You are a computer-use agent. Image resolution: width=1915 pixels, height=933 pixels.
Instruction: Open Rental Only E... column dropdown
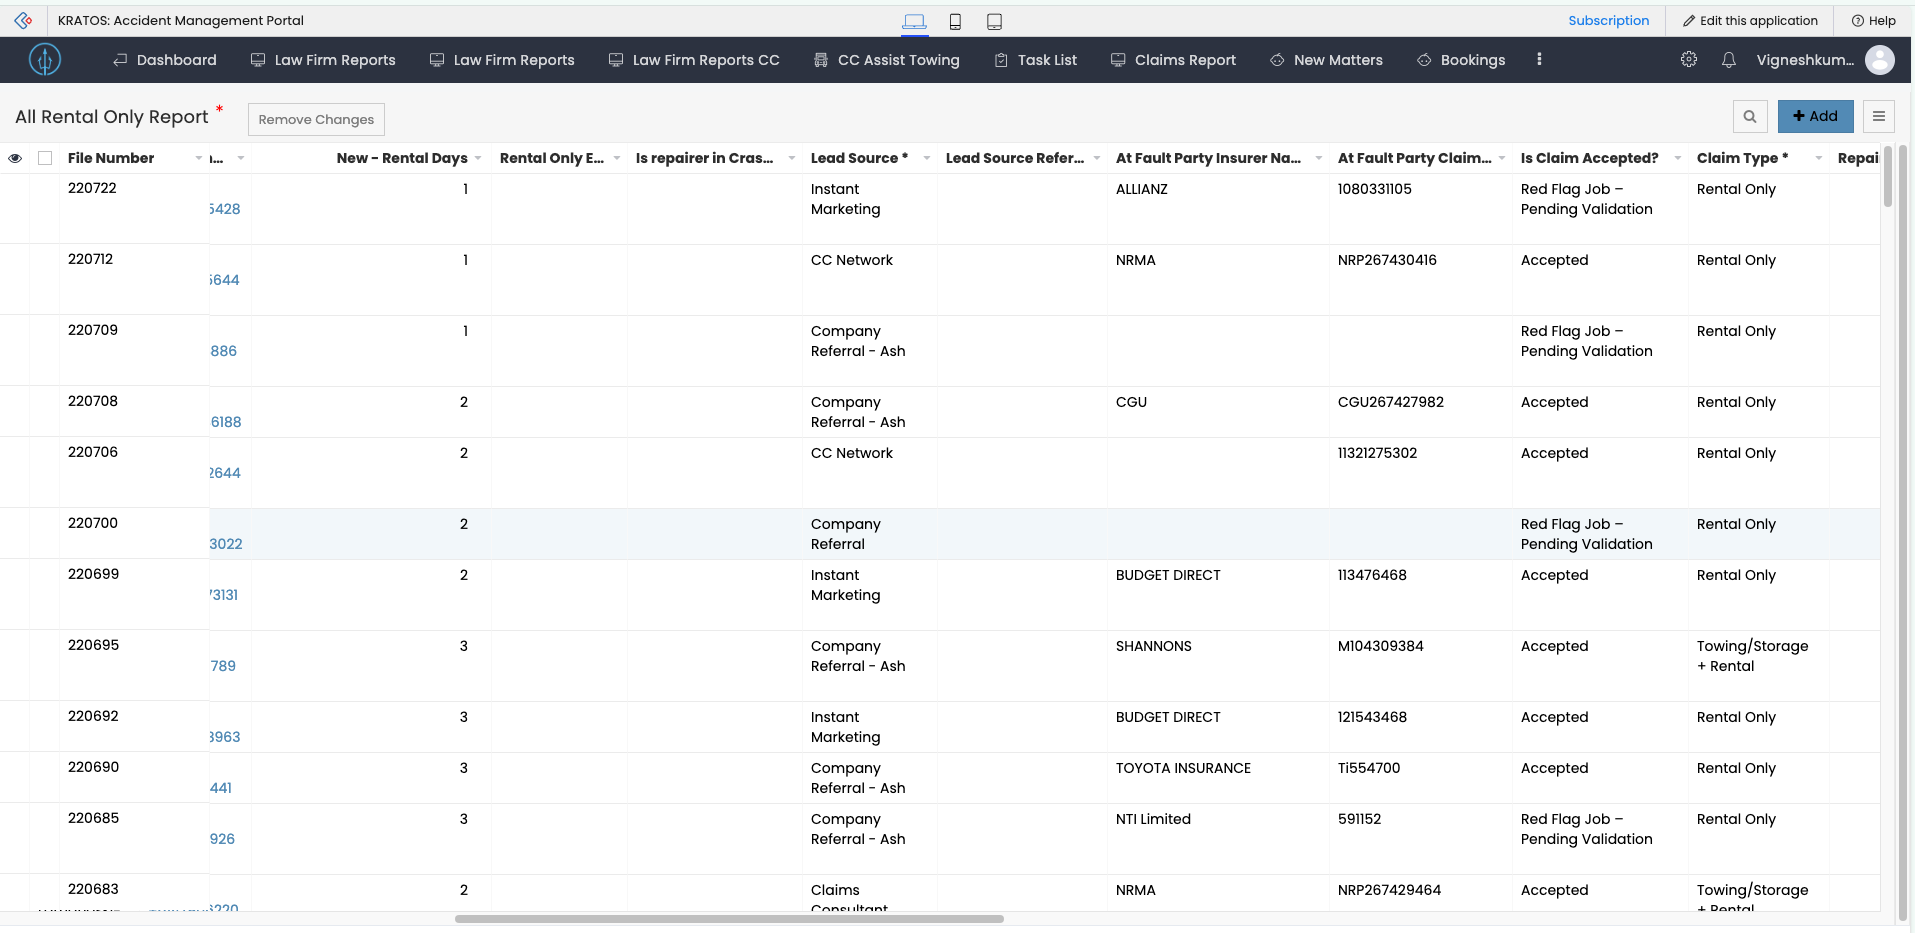[616, 158]
